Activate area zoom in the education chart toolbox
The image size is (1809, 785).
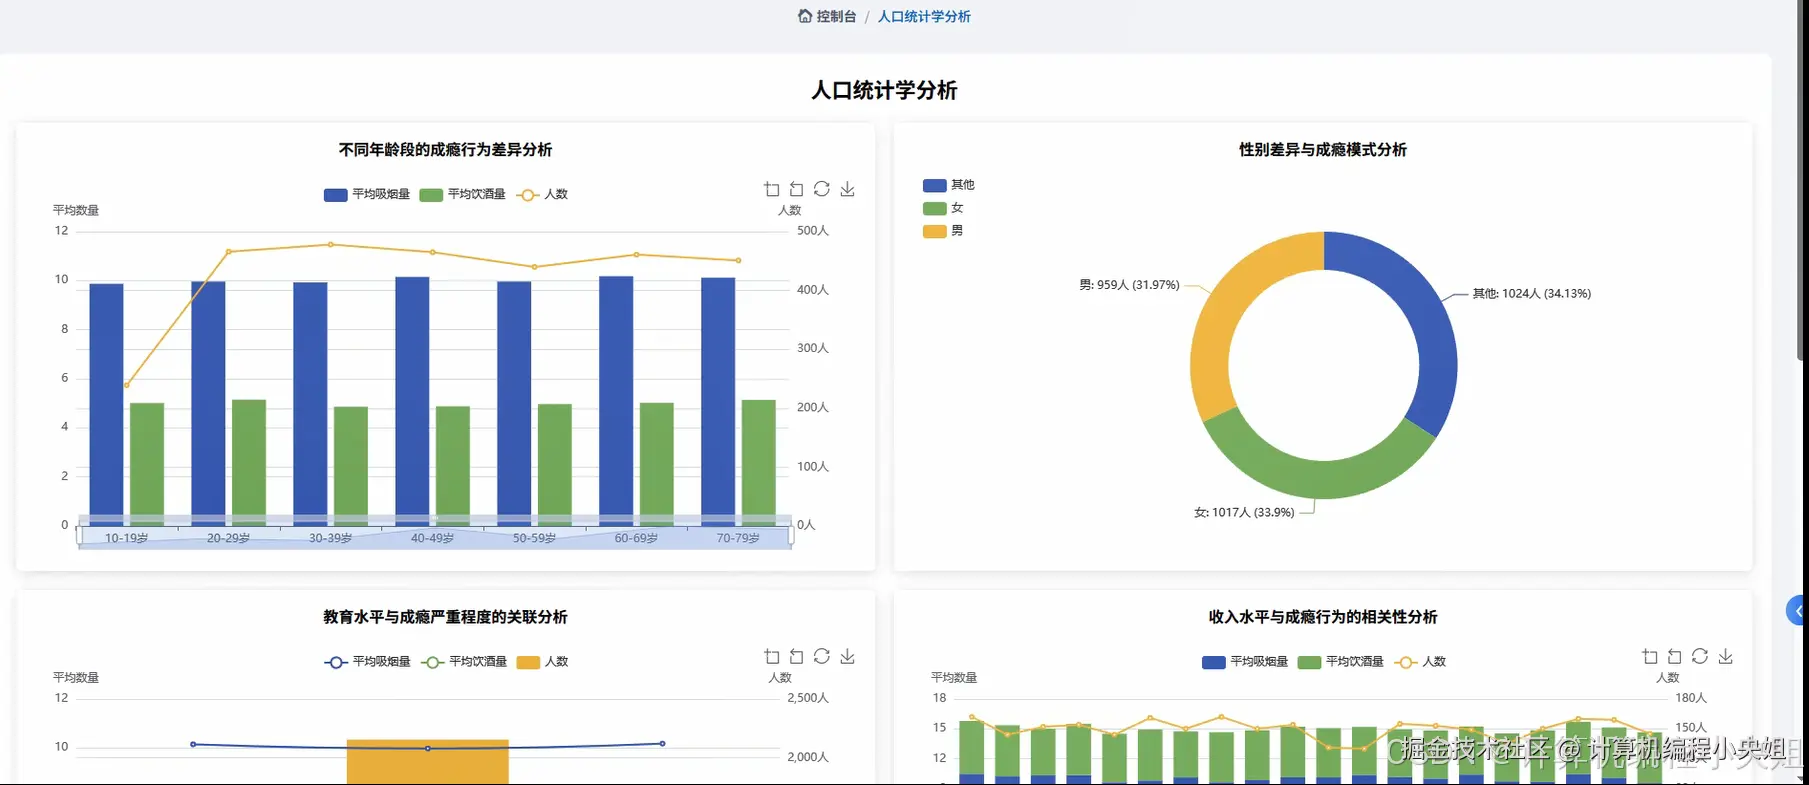point(772,656)
